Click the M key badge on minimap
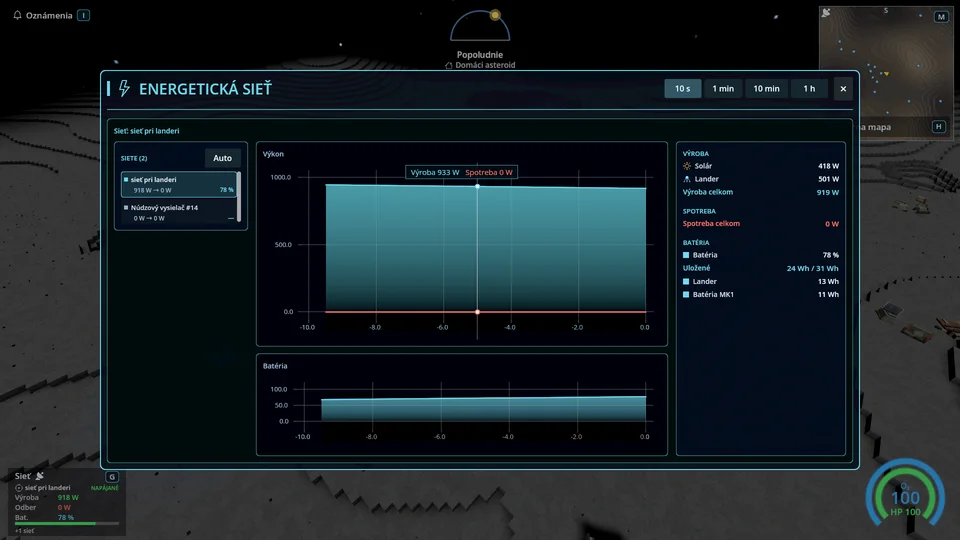This screenshot has height=540, width=960. click(x=941, y=17)
